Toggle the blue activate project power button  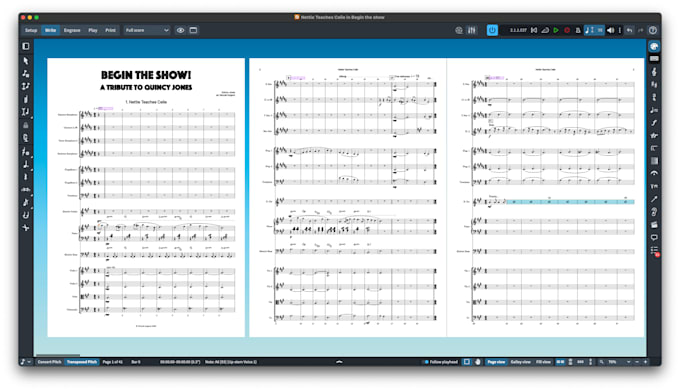click(492, 30)
